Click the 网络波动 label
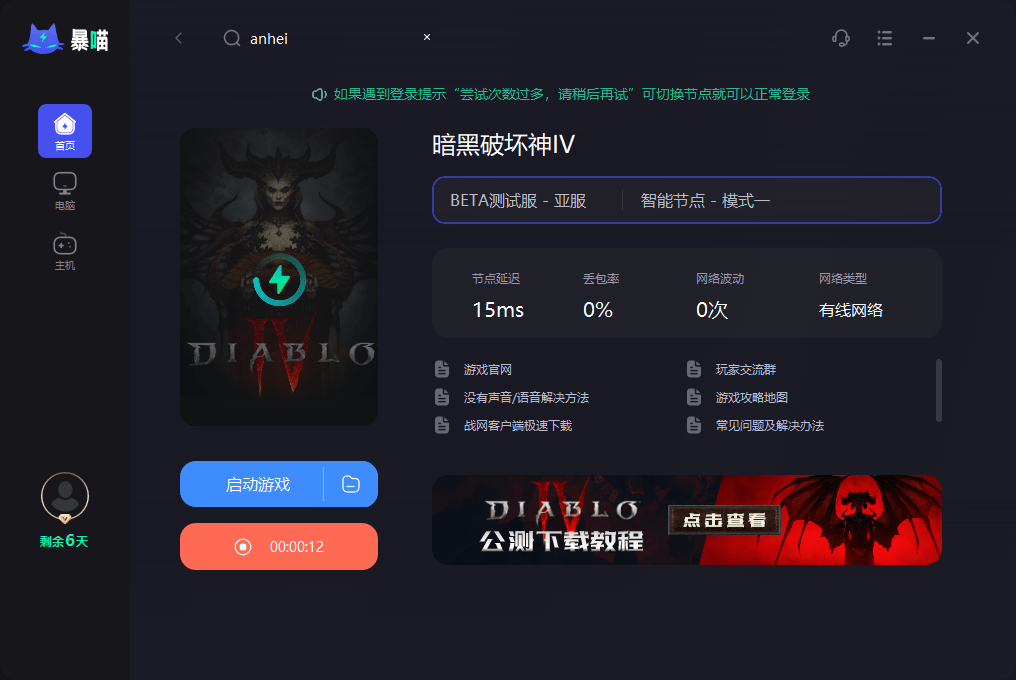Image resolution: width=1016 pixels, height=680 pixels. [x=720, y=279]
